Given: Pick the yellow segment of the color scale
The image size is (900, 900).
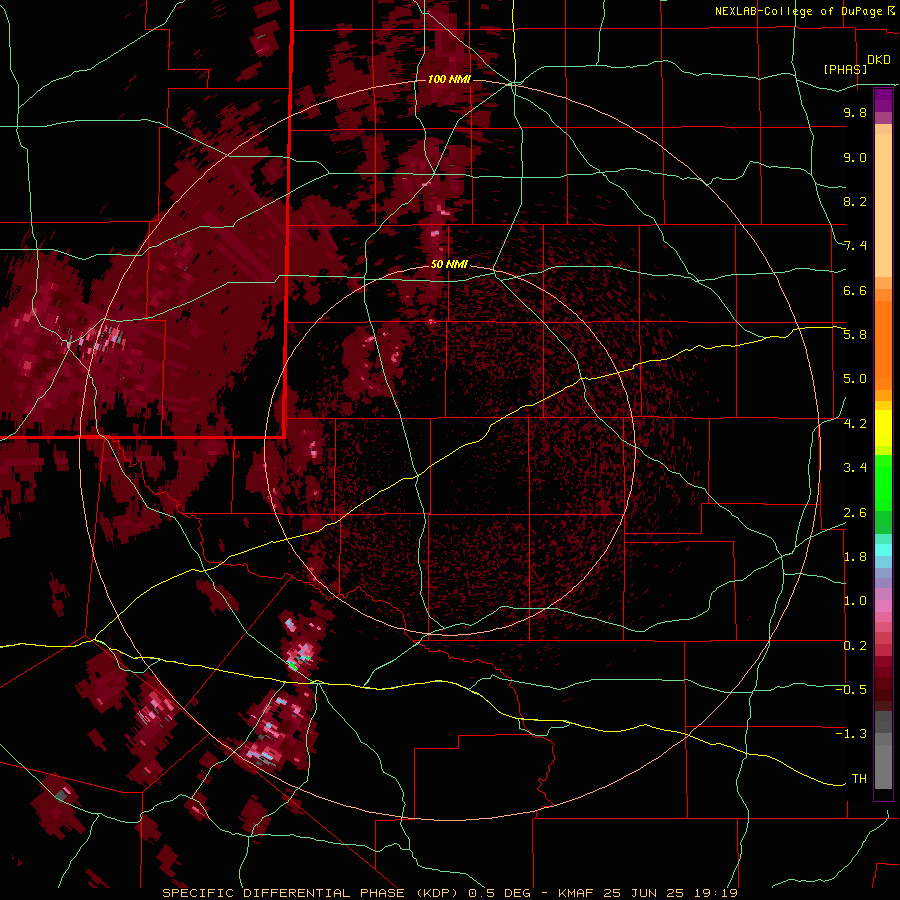Looking at the screenshot, I should pos(883,428).
